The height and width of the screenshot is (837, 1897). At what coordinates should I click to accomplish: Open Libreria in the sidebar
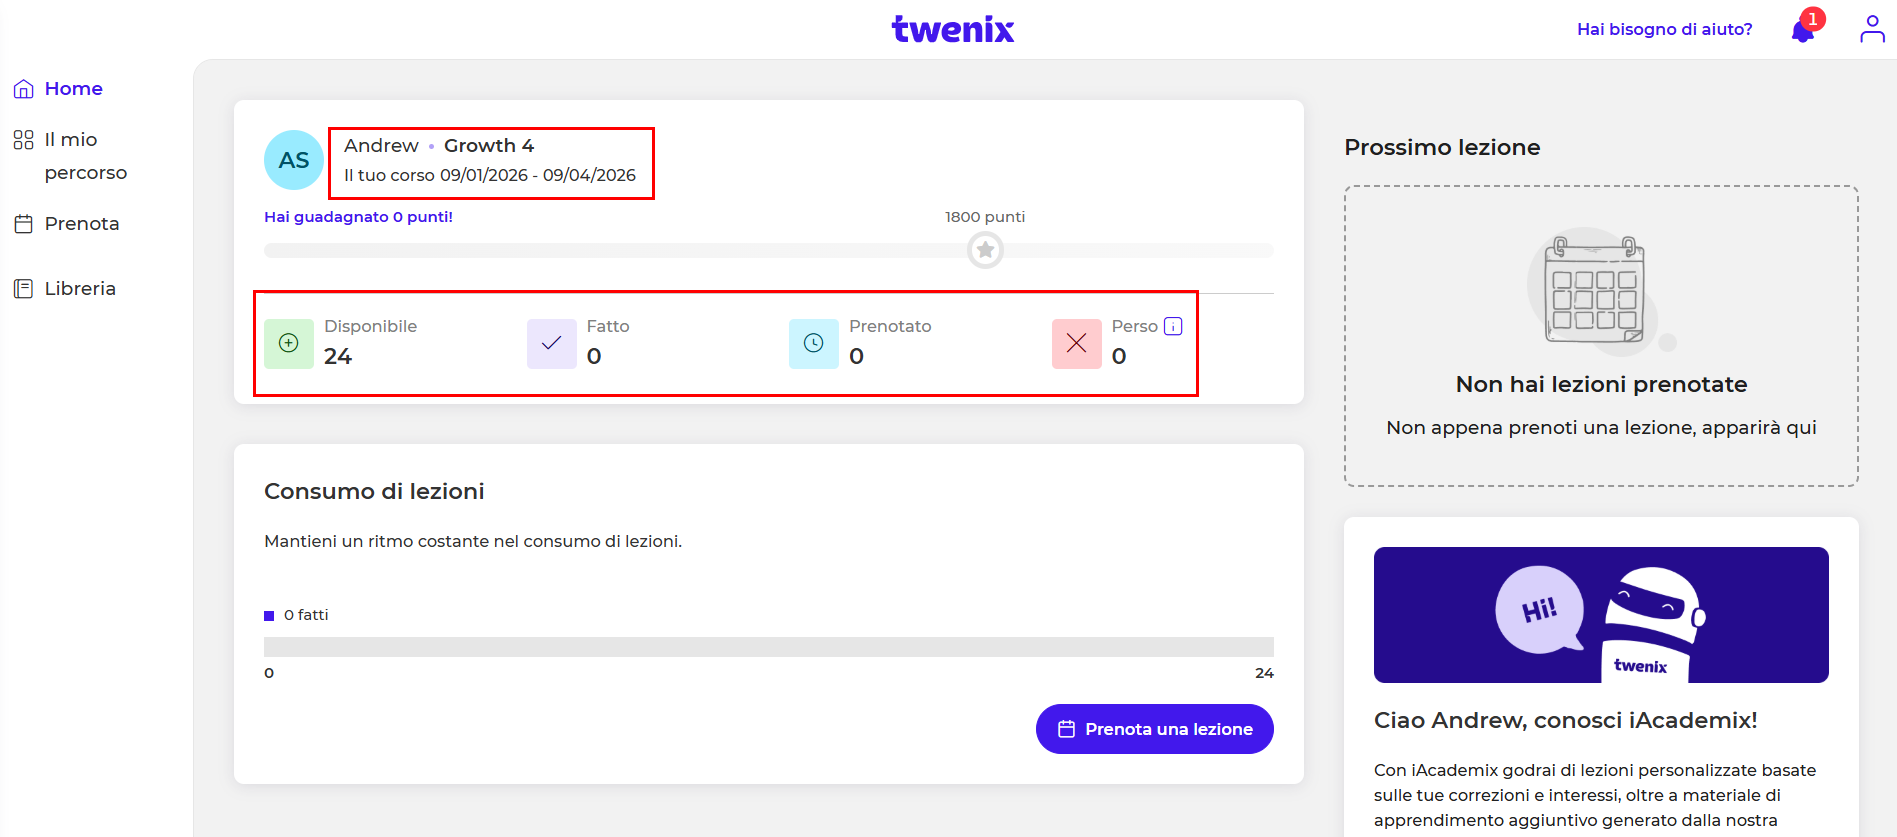point(79,289)
